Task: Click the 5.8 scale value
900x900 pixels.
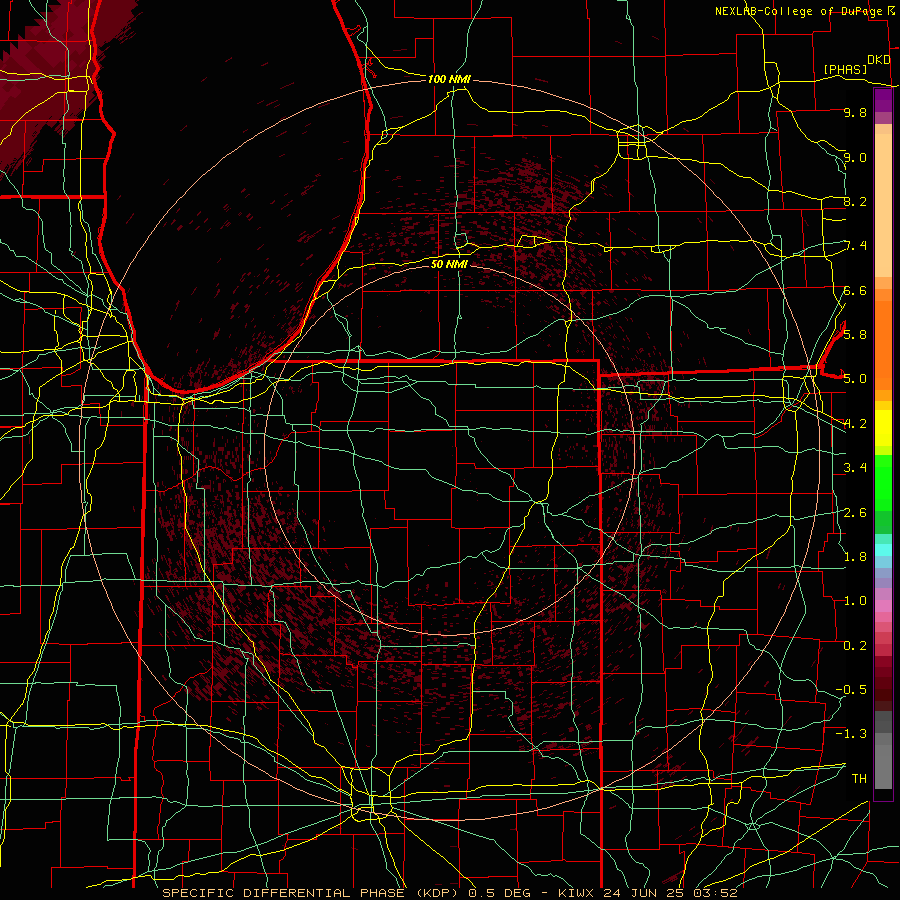Action: click(x=855, y=334)
